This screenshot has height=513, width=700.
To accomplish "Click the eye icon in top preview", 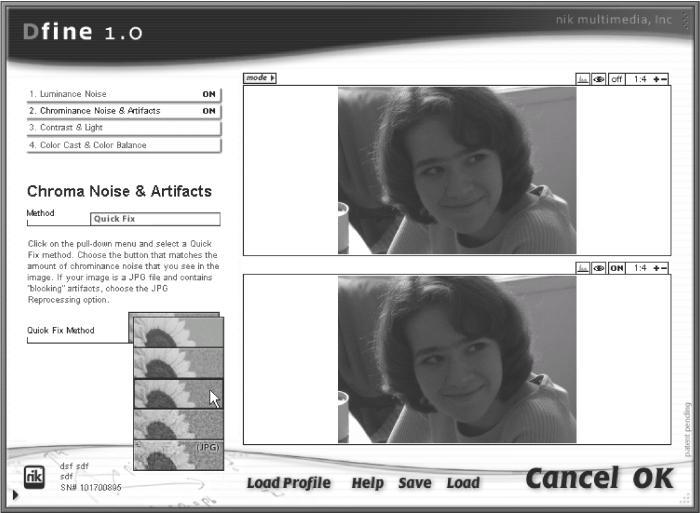I will click(599, 79).
